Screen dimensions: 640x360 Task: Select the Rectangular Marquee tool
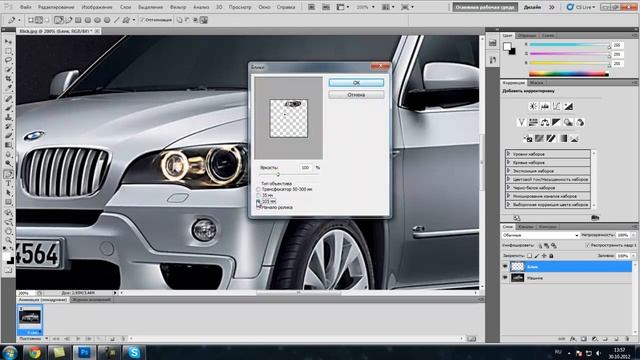click(8, 51)
